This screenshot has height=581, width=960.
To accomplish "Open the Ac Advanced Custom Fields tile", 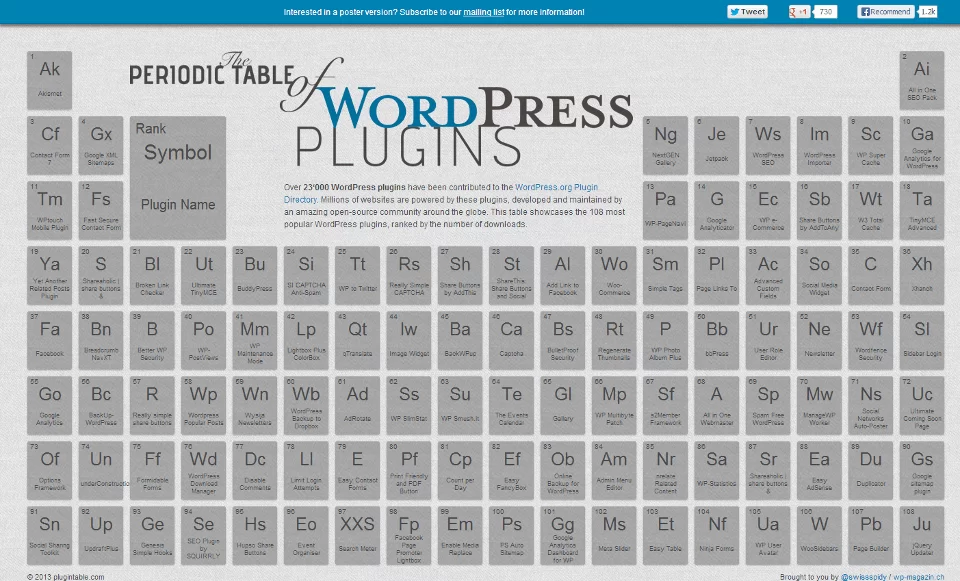I will tap(768, 276).
